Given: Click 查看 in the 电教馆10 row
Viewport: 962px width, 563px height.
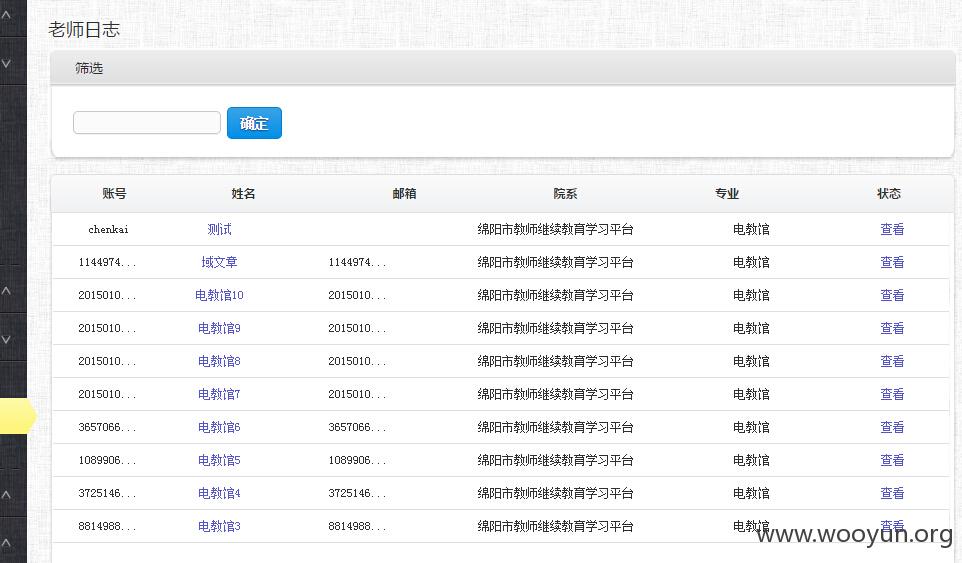Looking at the screenshot, I should pyautogui.click(x=892, y=296).
